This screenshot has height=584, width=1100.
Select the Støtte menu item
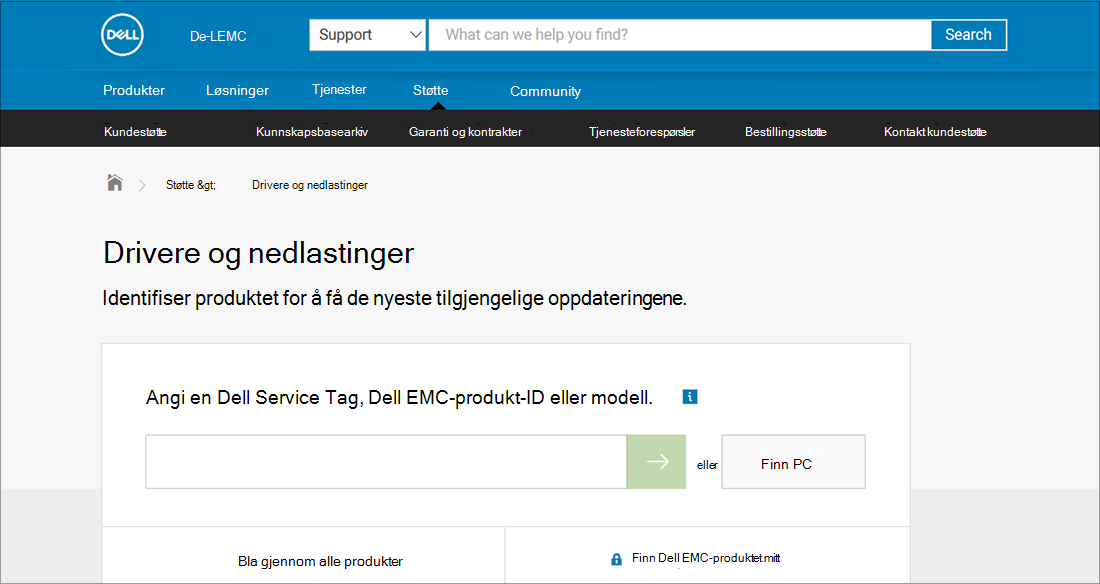[x=431, y=90]
